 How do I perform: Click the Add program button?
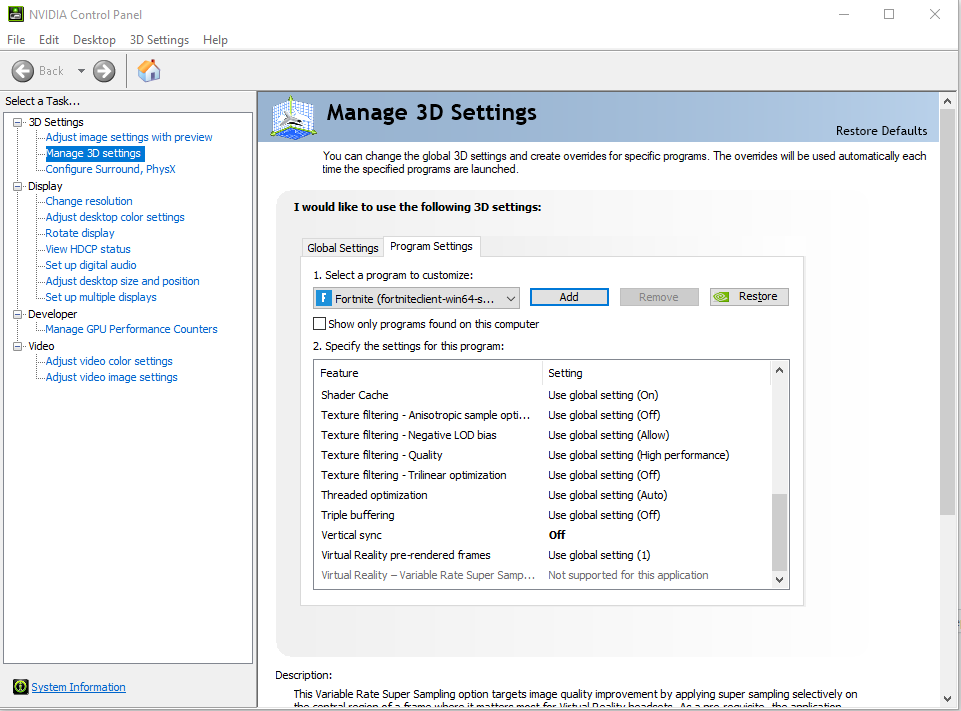pyautogui.click(x=569, y=297)
